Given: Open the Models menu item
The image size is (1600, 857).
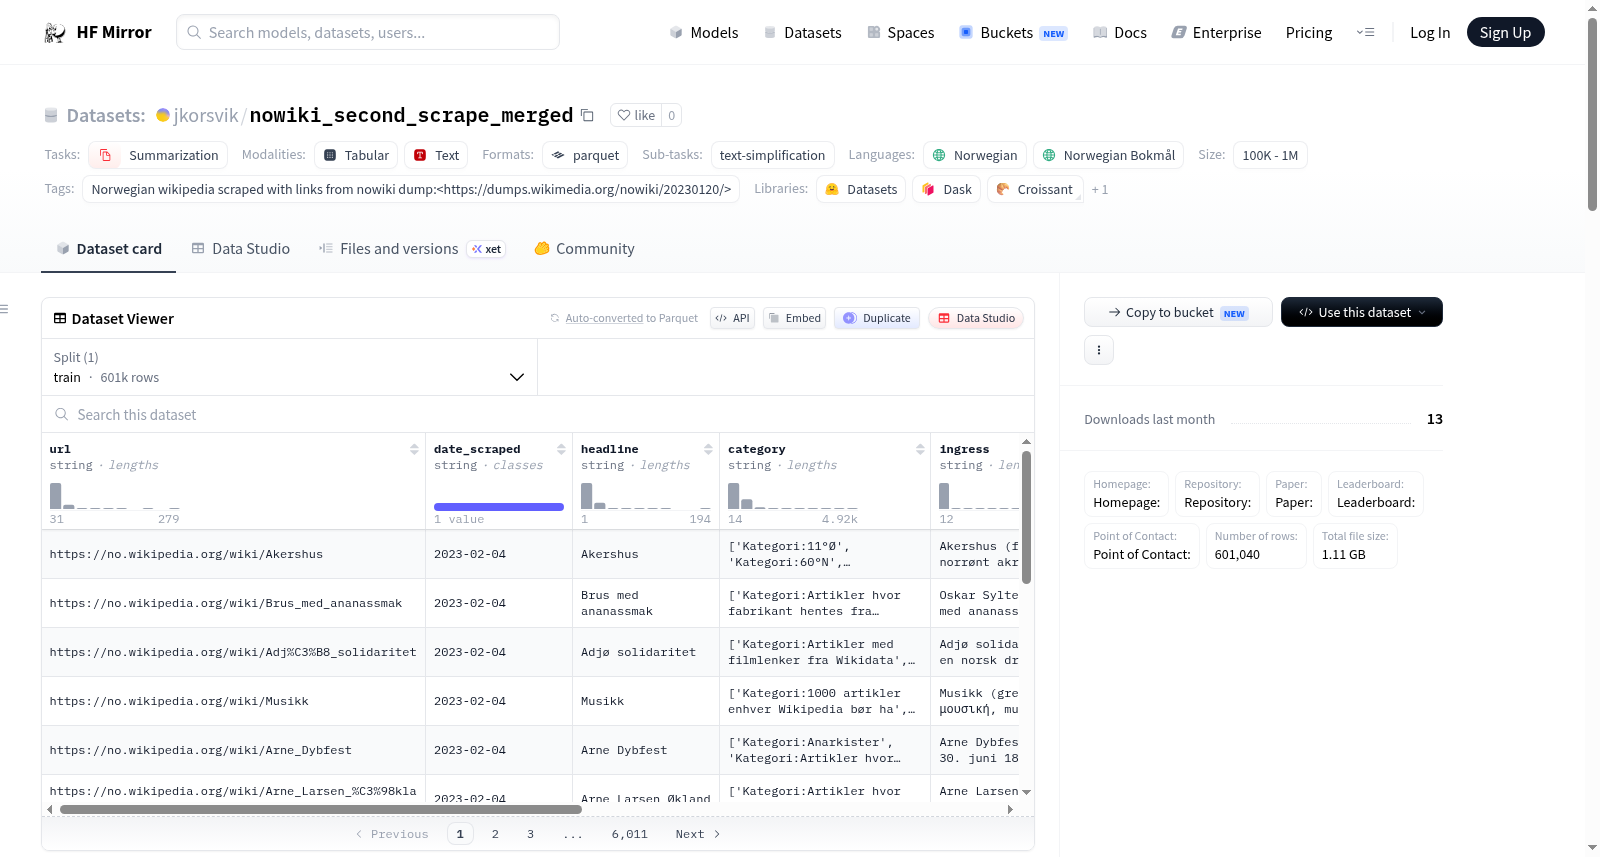Looking at the screenshot, I should tap(703, 32).
